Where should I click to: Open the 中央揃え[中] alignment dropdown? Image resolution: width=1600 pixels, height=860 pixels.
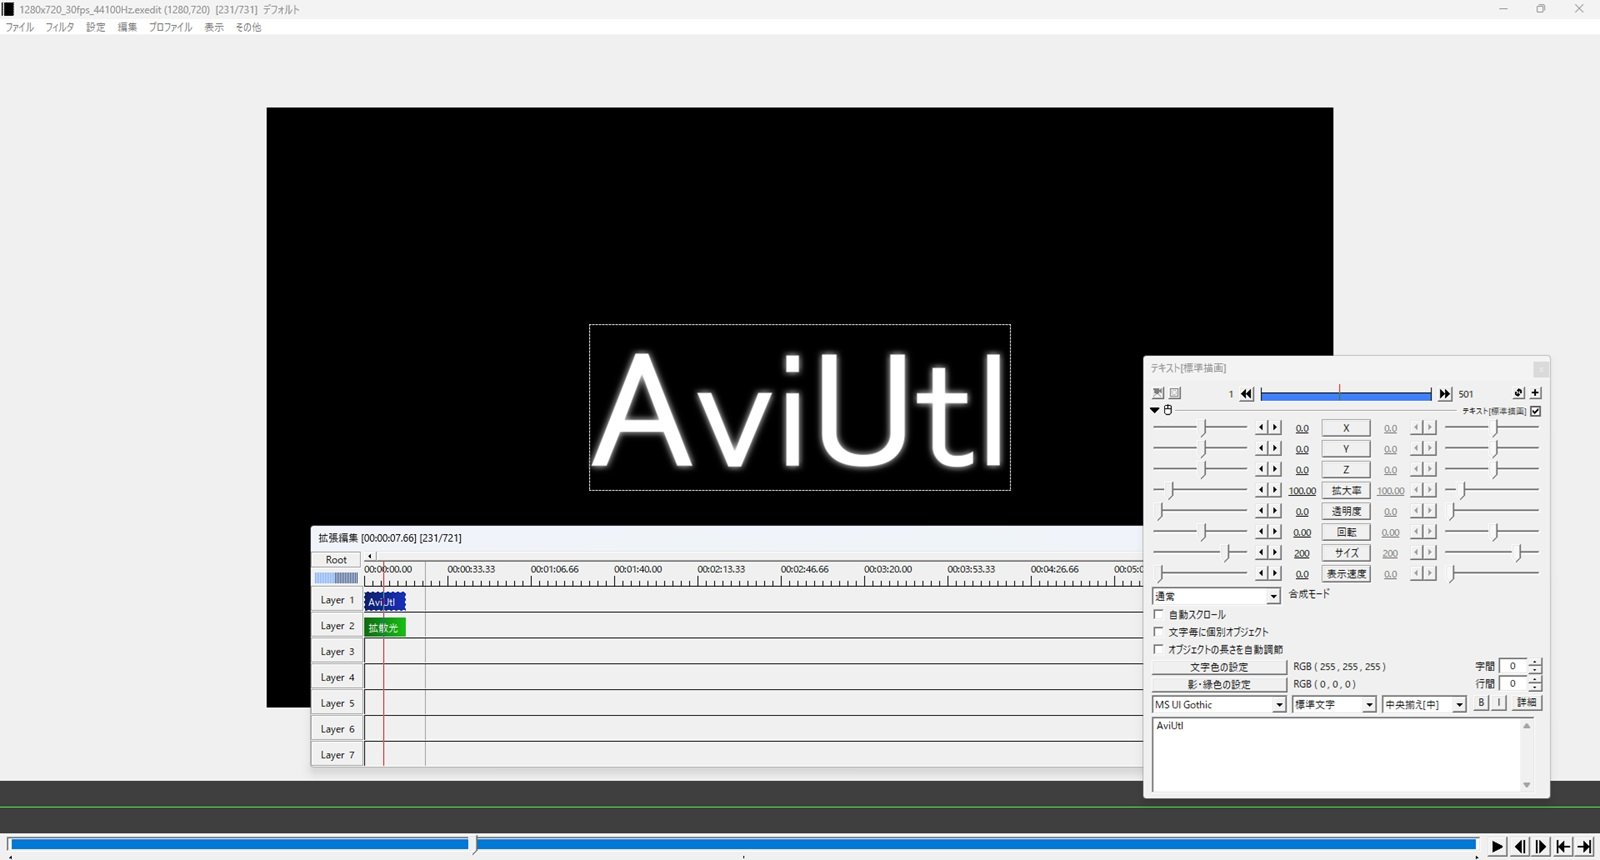(x=1425, y=705)
